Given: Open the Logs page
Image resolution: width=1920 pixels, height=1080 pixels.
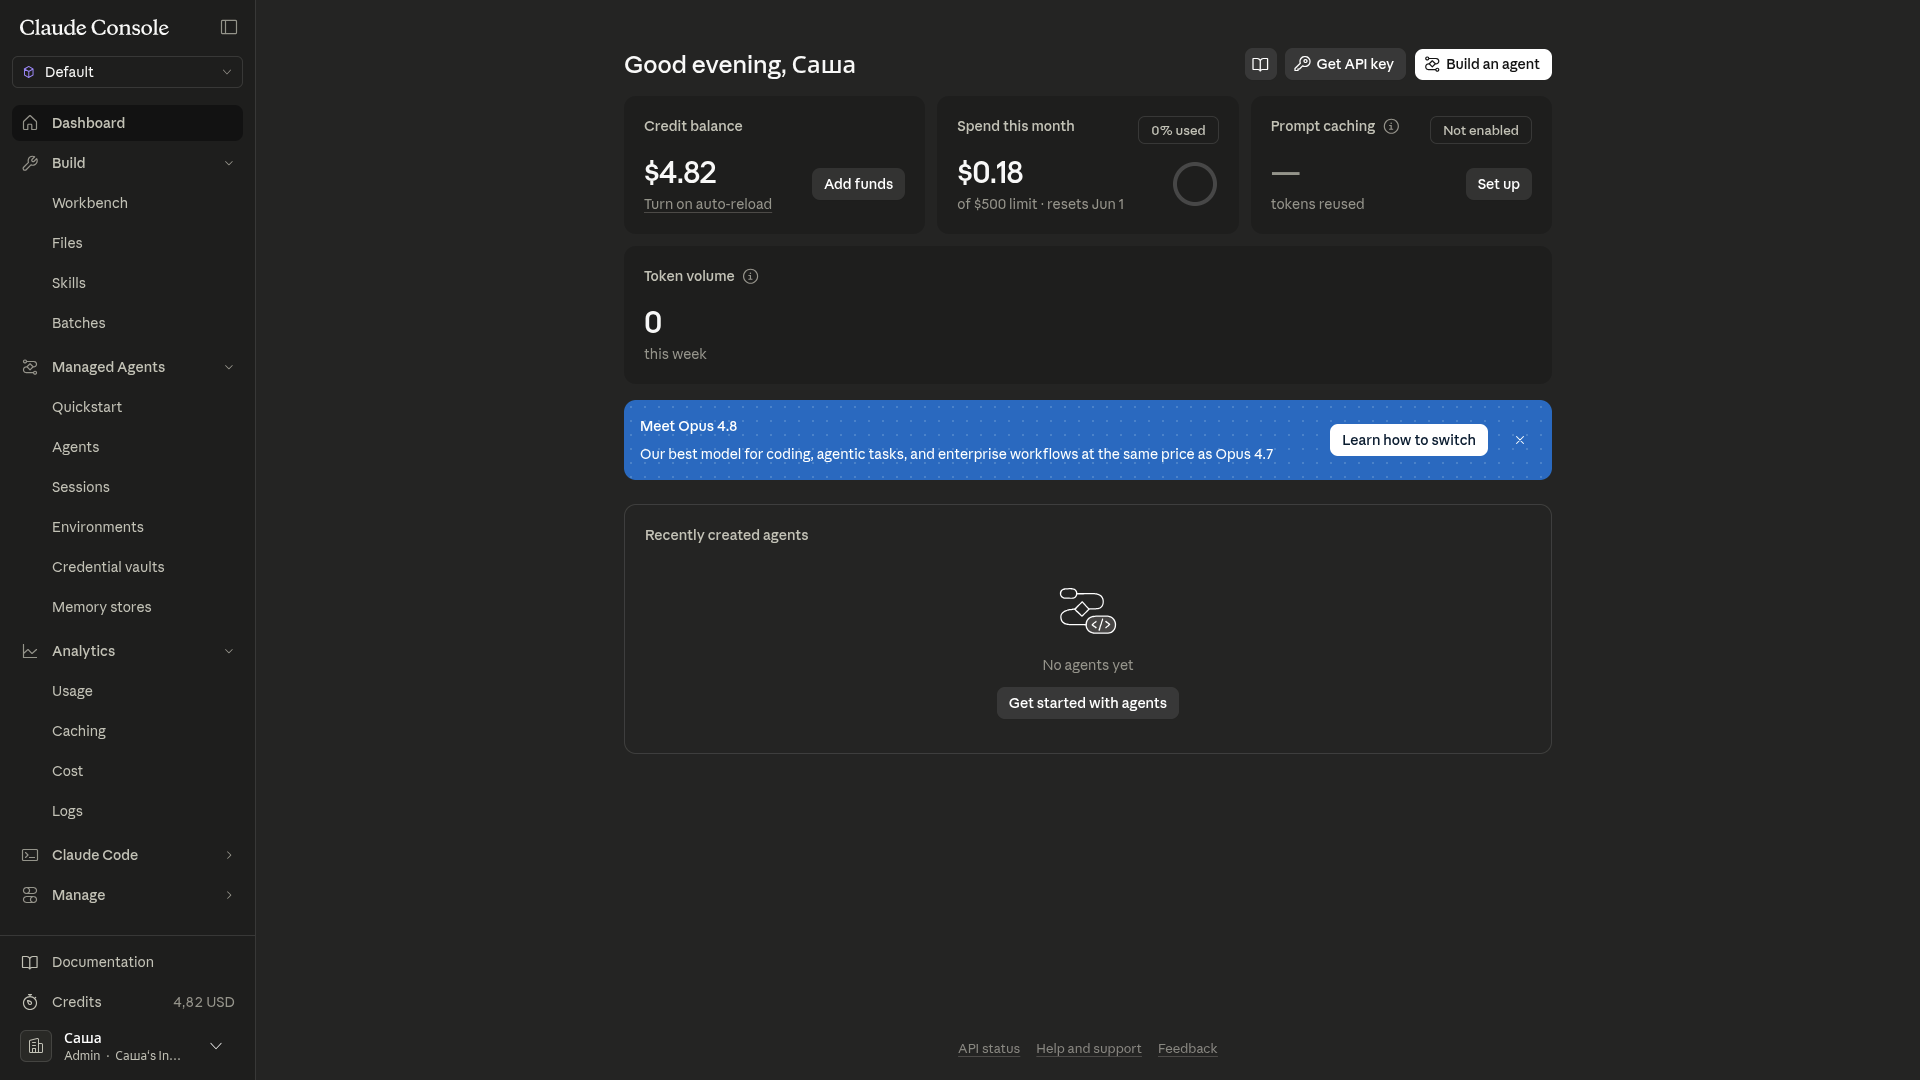Looking at the screenshot, I should 127,811.
